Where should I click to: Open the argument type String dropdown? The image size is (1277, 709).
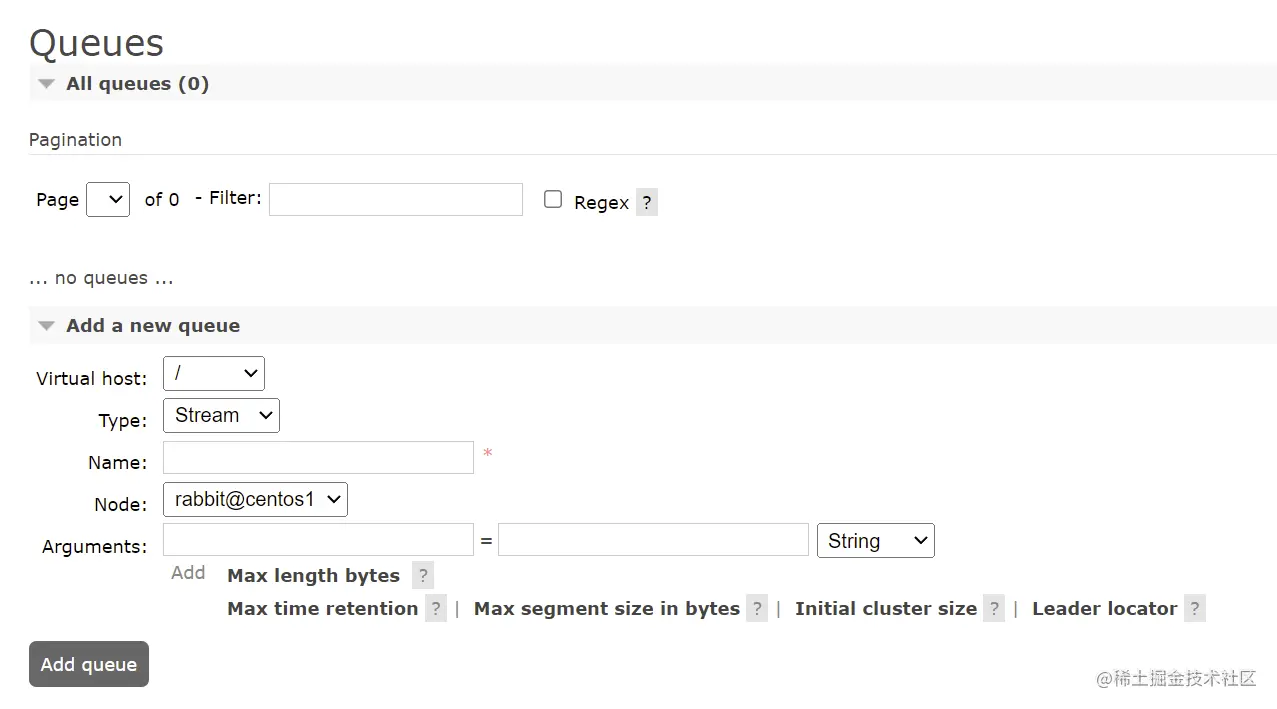[x=875, y=541]
